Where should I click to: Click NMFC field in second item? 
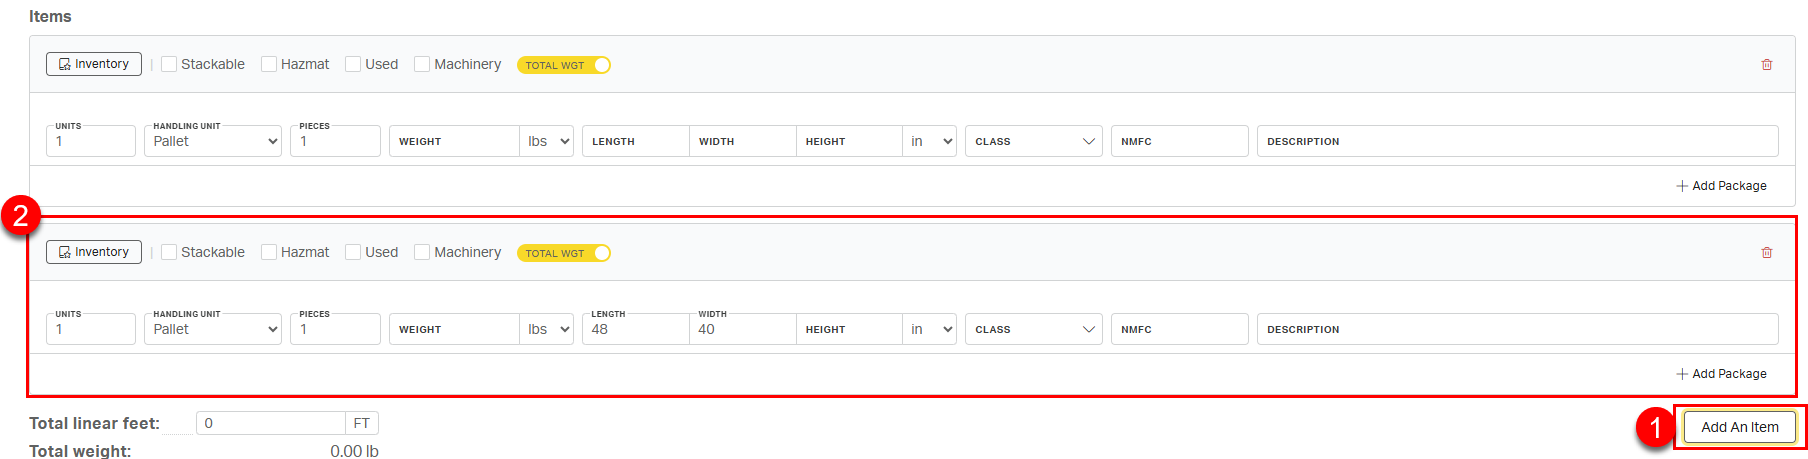[x=1179, y=329]
